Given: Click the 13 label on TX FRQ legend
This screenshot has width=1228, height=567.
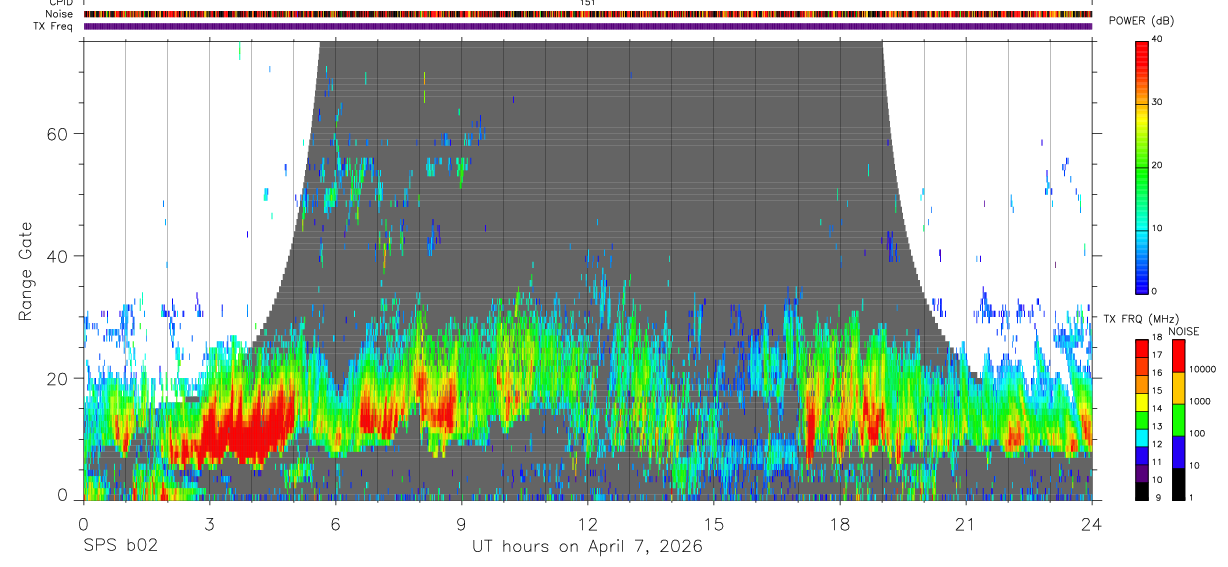Looking at the screenshot, I should tap(1155, 426).
